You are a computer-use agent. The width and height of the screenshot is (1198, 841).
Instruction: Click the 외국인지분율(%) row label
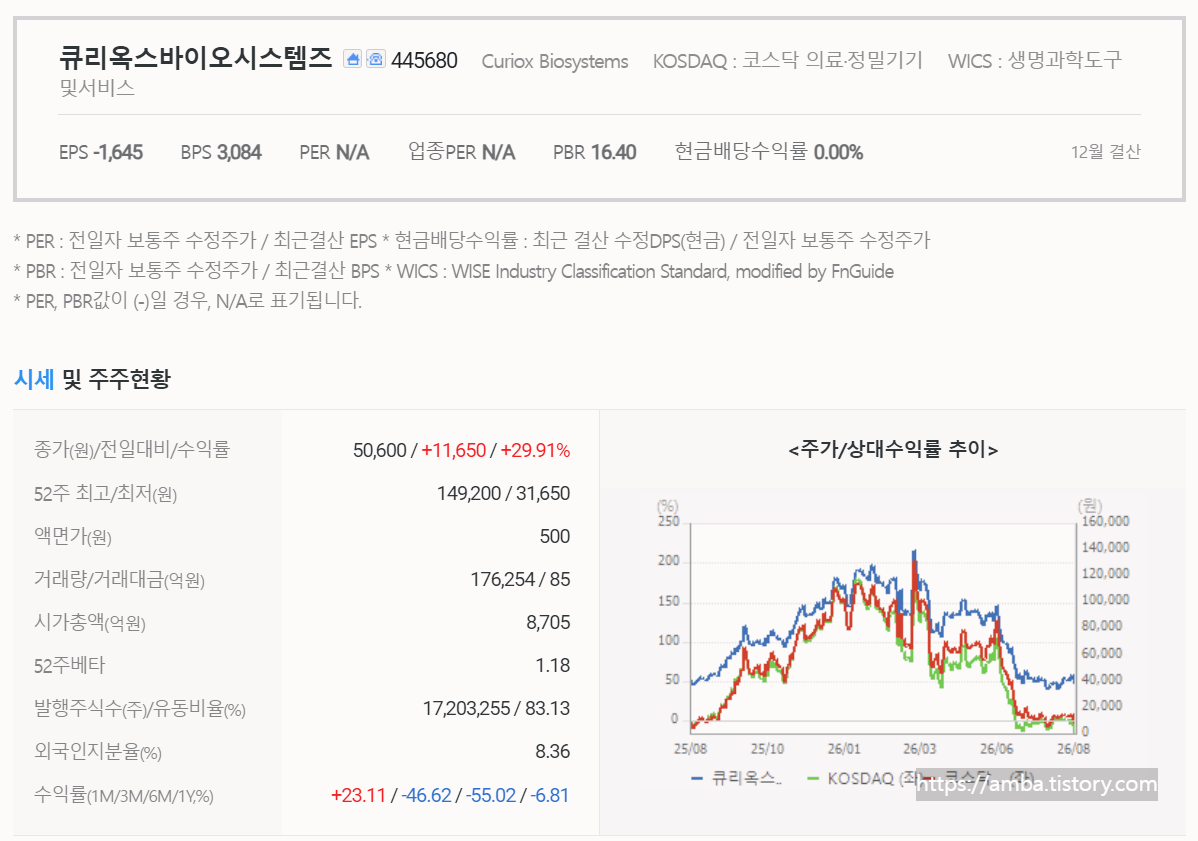tap(98, 752)
